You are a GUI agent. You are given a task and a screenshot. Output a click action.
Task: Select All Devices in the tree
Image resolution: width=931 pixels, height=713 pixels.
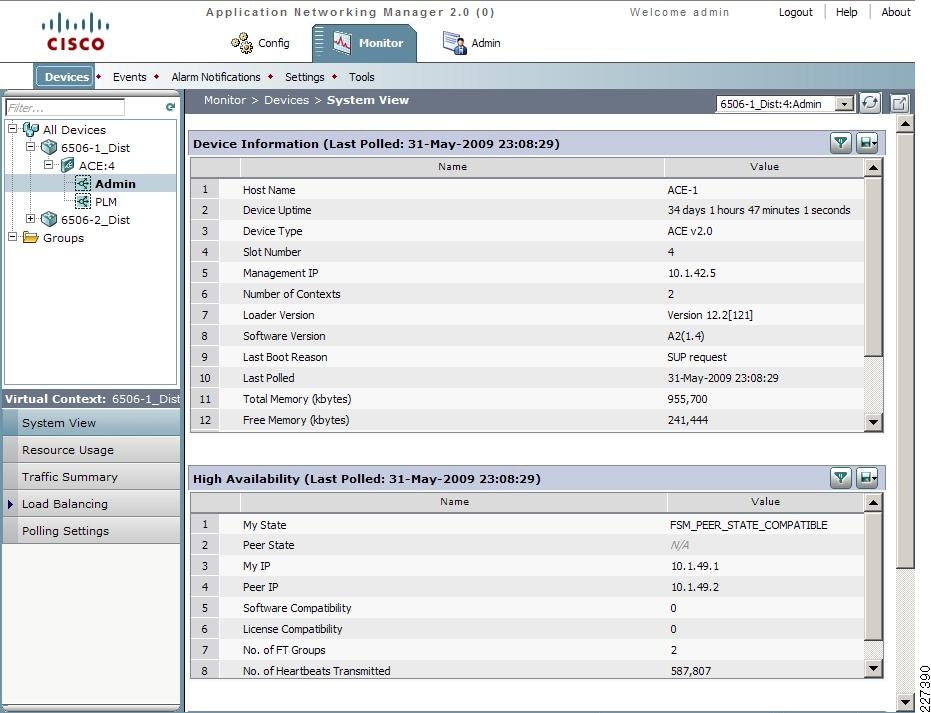coord(74,129)
